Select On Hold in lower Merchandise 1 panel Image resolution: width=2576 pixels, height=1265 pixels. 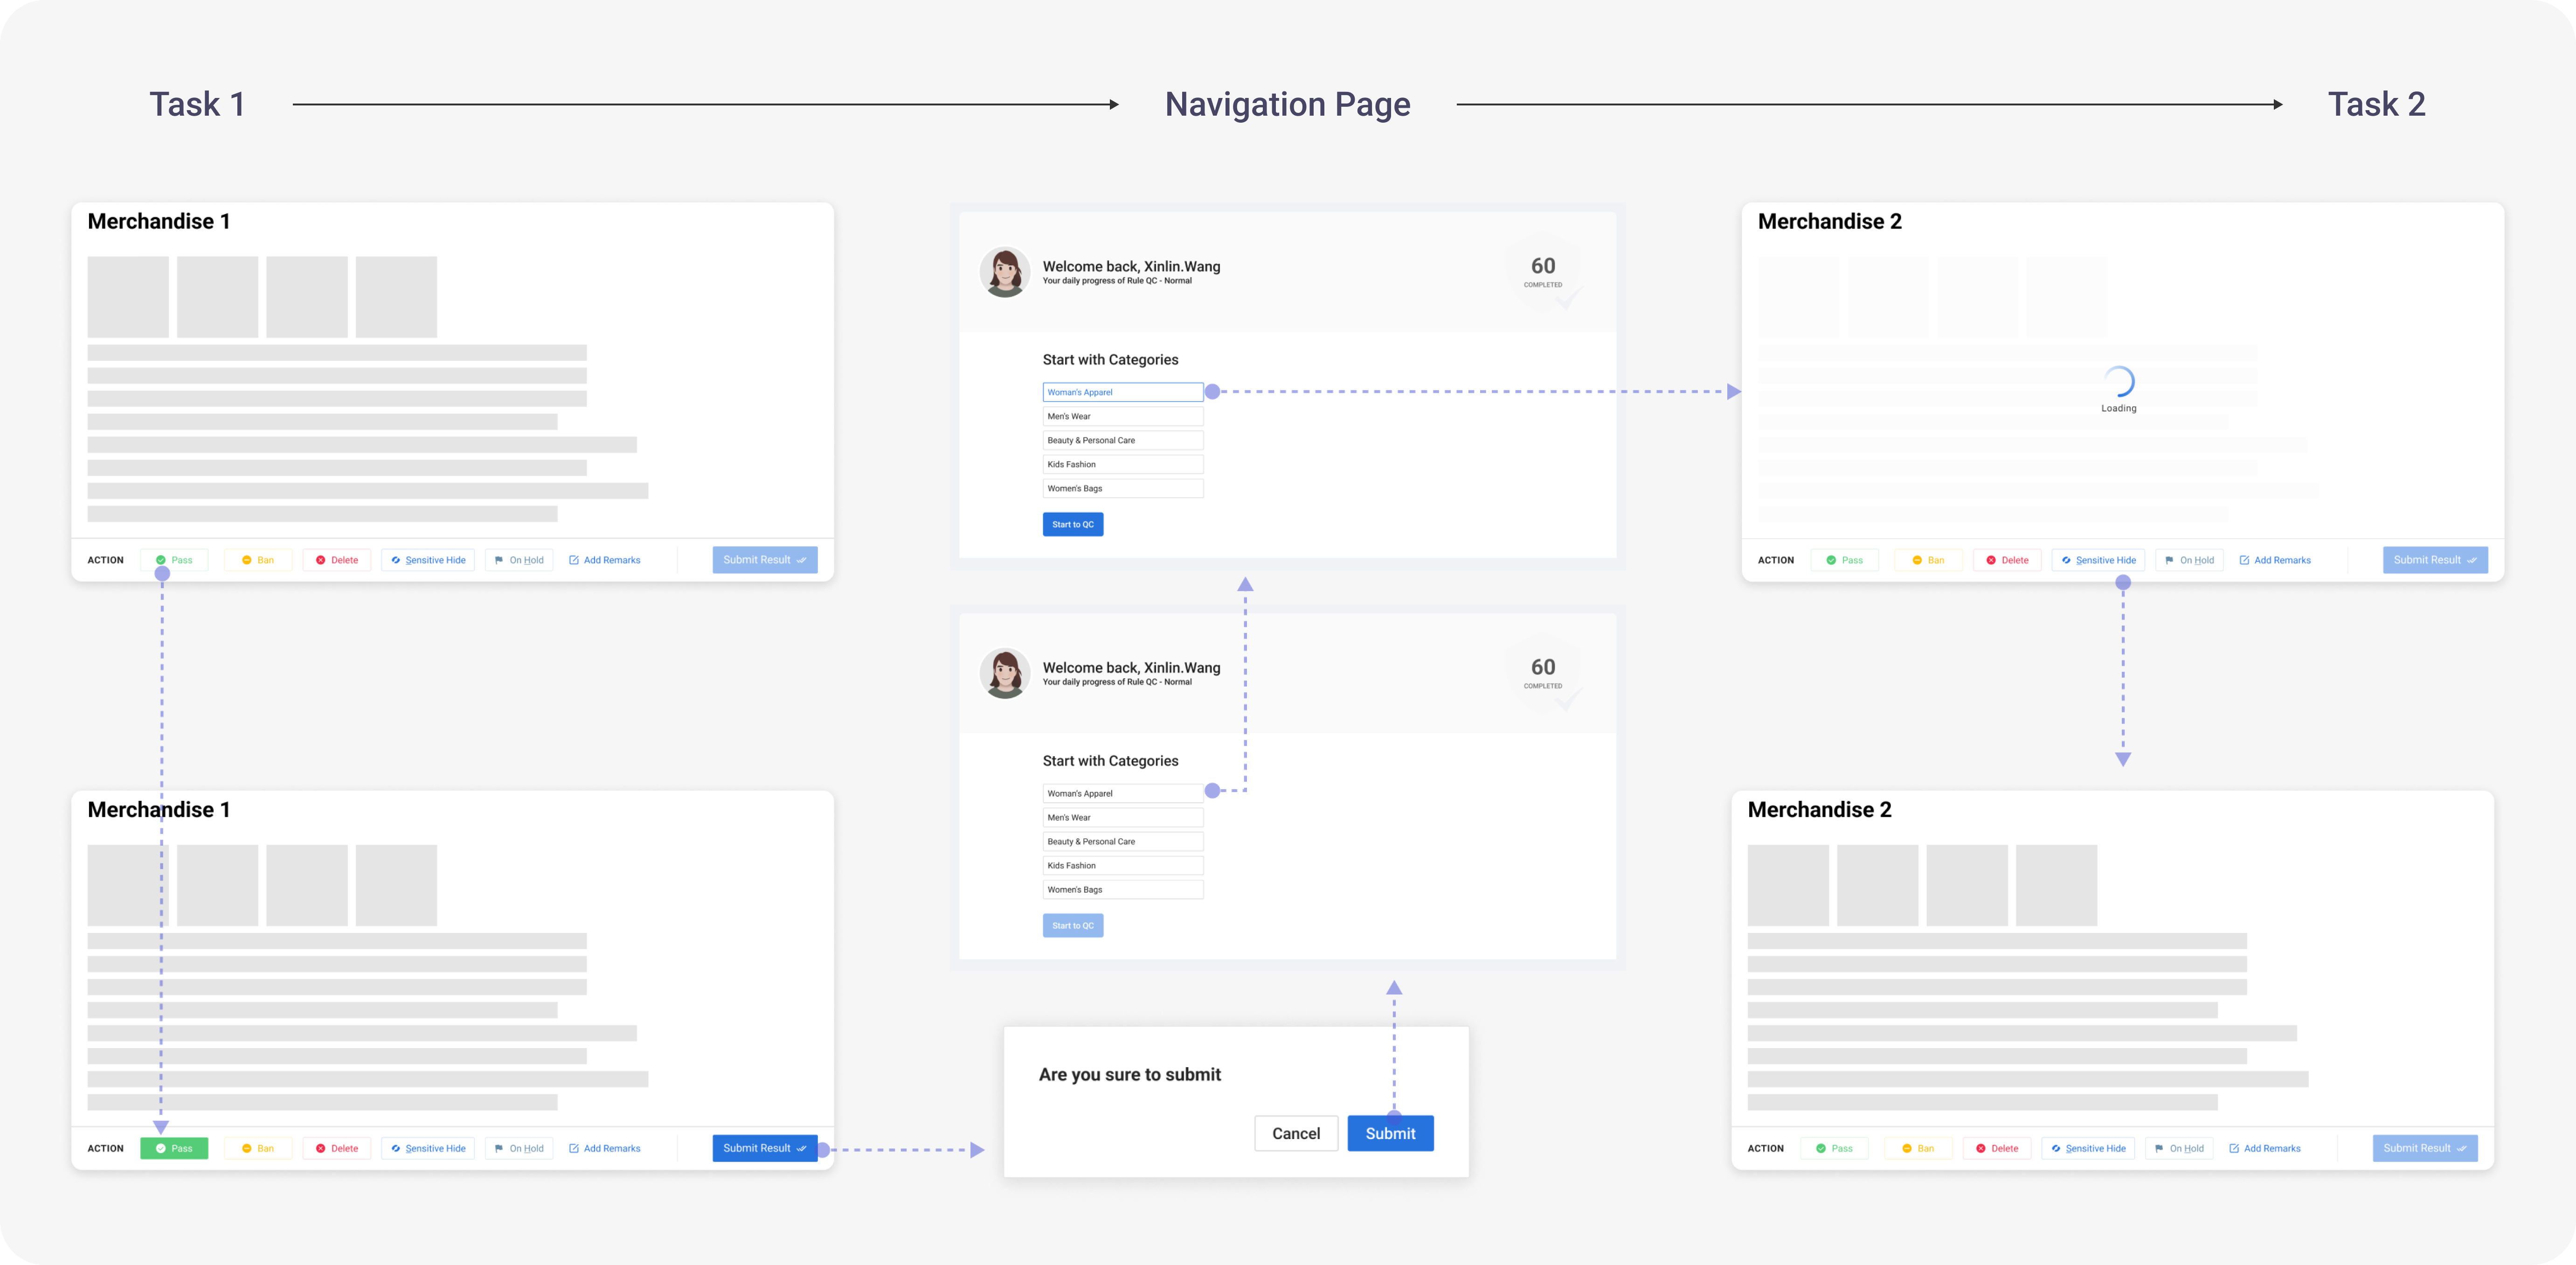point(520,1148)
